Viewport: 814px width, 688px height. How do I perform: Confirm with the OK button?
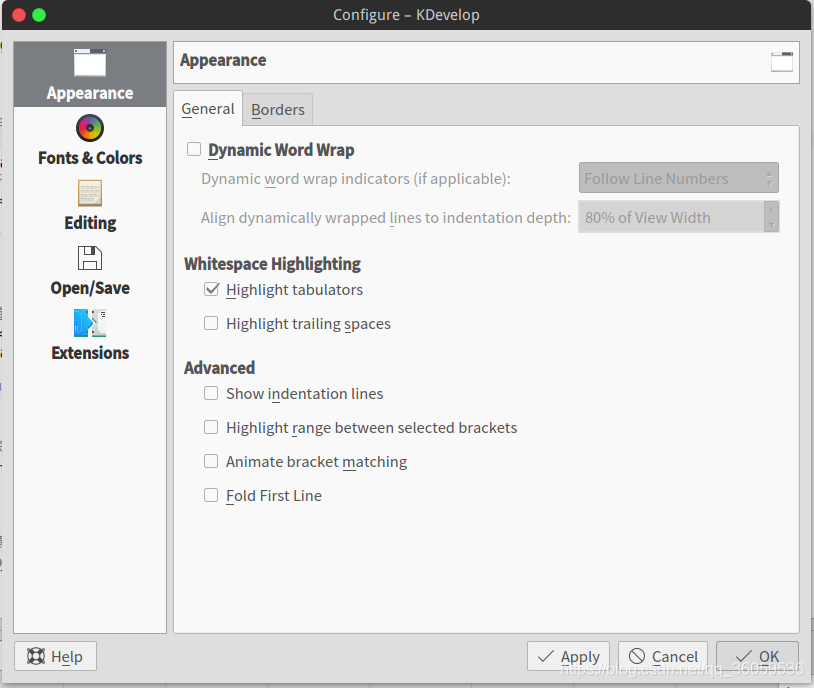757,656
